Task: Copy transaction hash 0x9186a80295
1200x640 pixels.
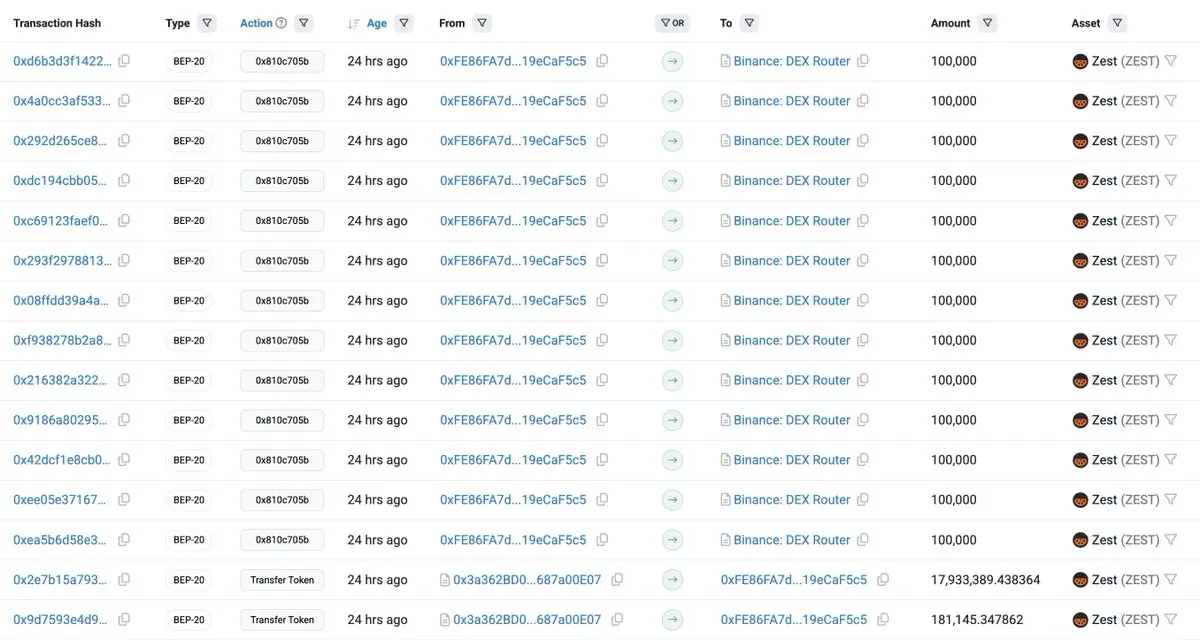Action: click(124, 420)
